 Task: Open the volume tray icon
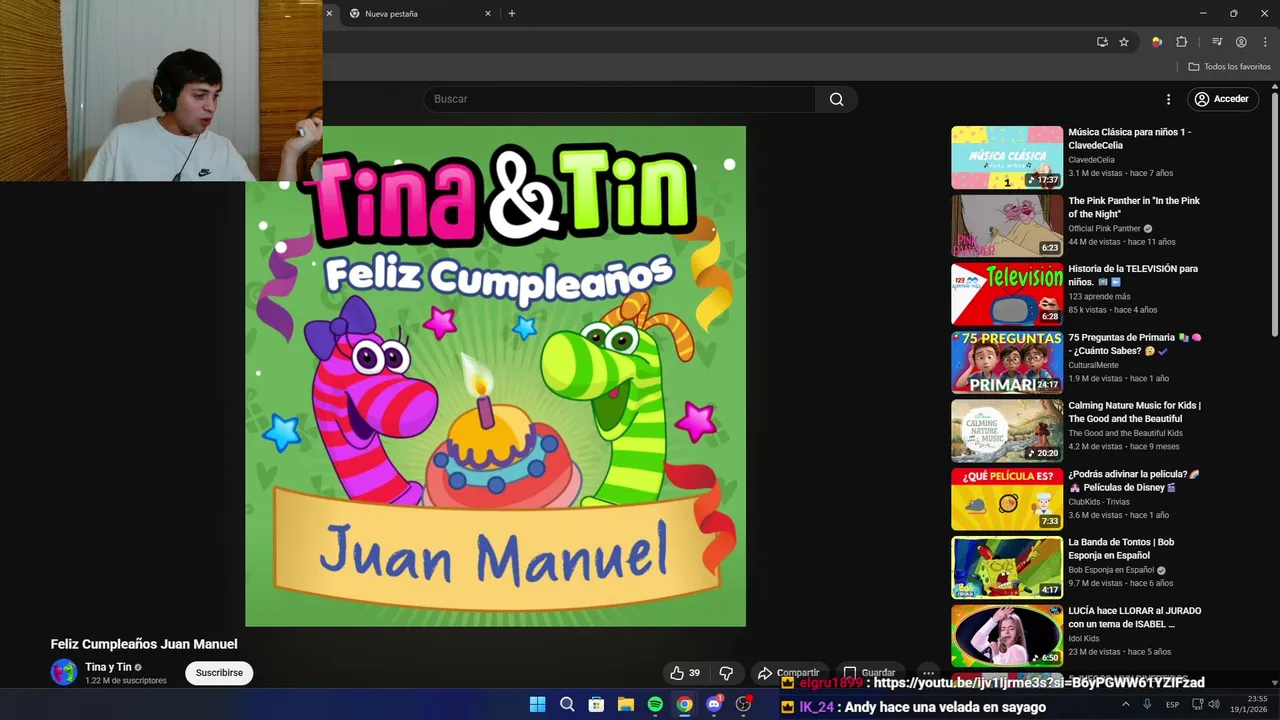(x=1214, y=704)
